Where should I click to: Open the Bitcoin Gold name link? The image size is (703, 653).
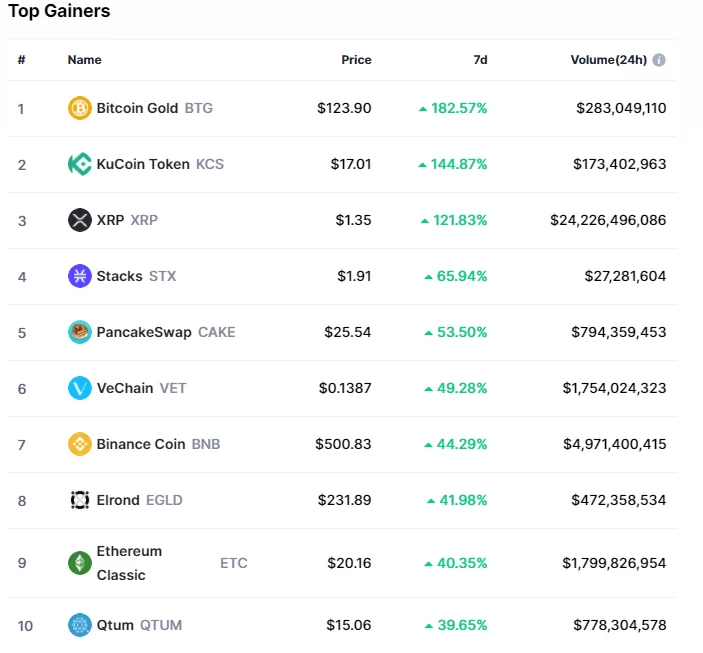[x=137, y=108]
